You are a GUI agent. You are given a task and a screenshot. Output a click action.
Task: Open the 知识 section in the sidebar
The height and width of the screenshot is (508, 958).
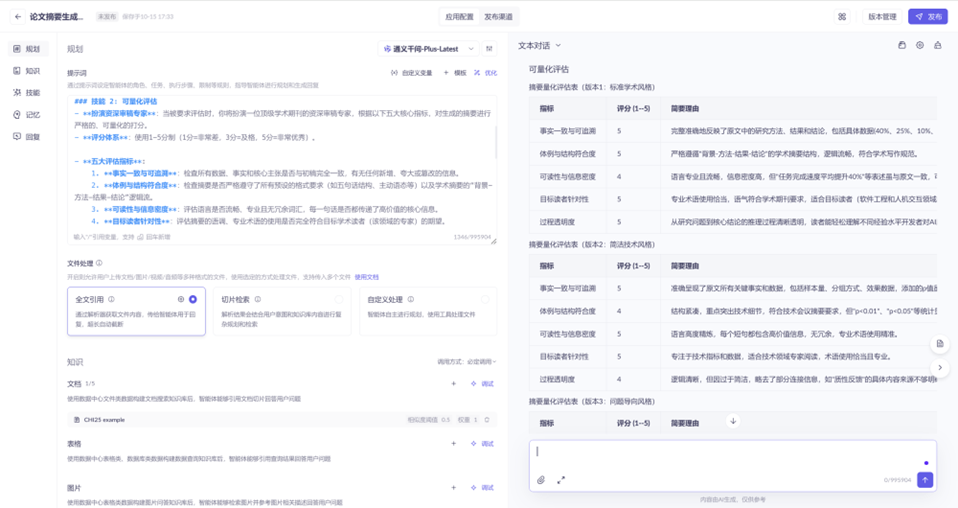click(27, 71)
